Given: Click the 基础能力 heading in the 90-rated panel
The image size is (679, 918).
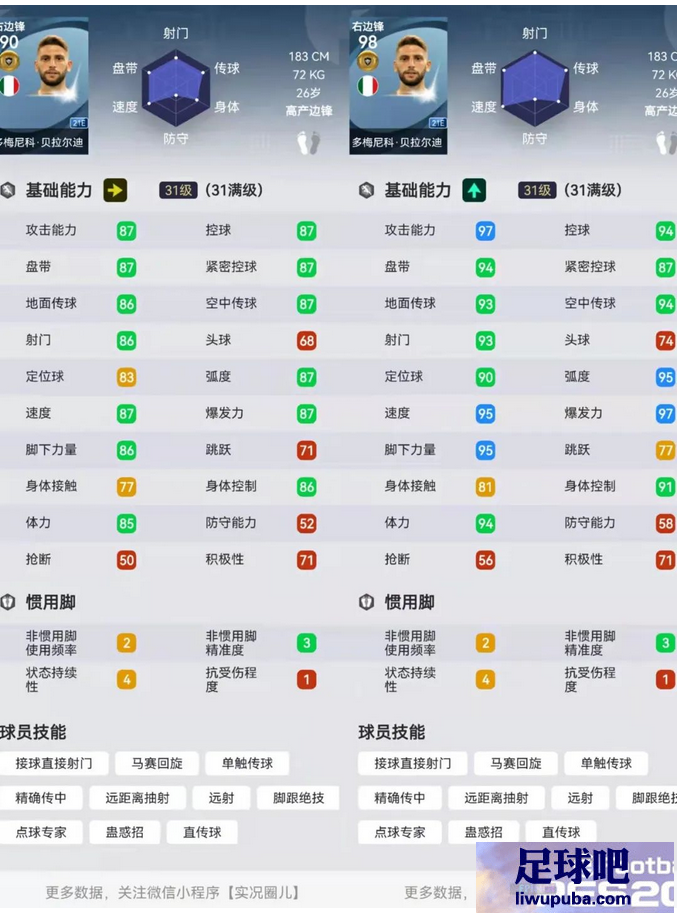Looking at the screenshot, I should click(x=59, y=190).
